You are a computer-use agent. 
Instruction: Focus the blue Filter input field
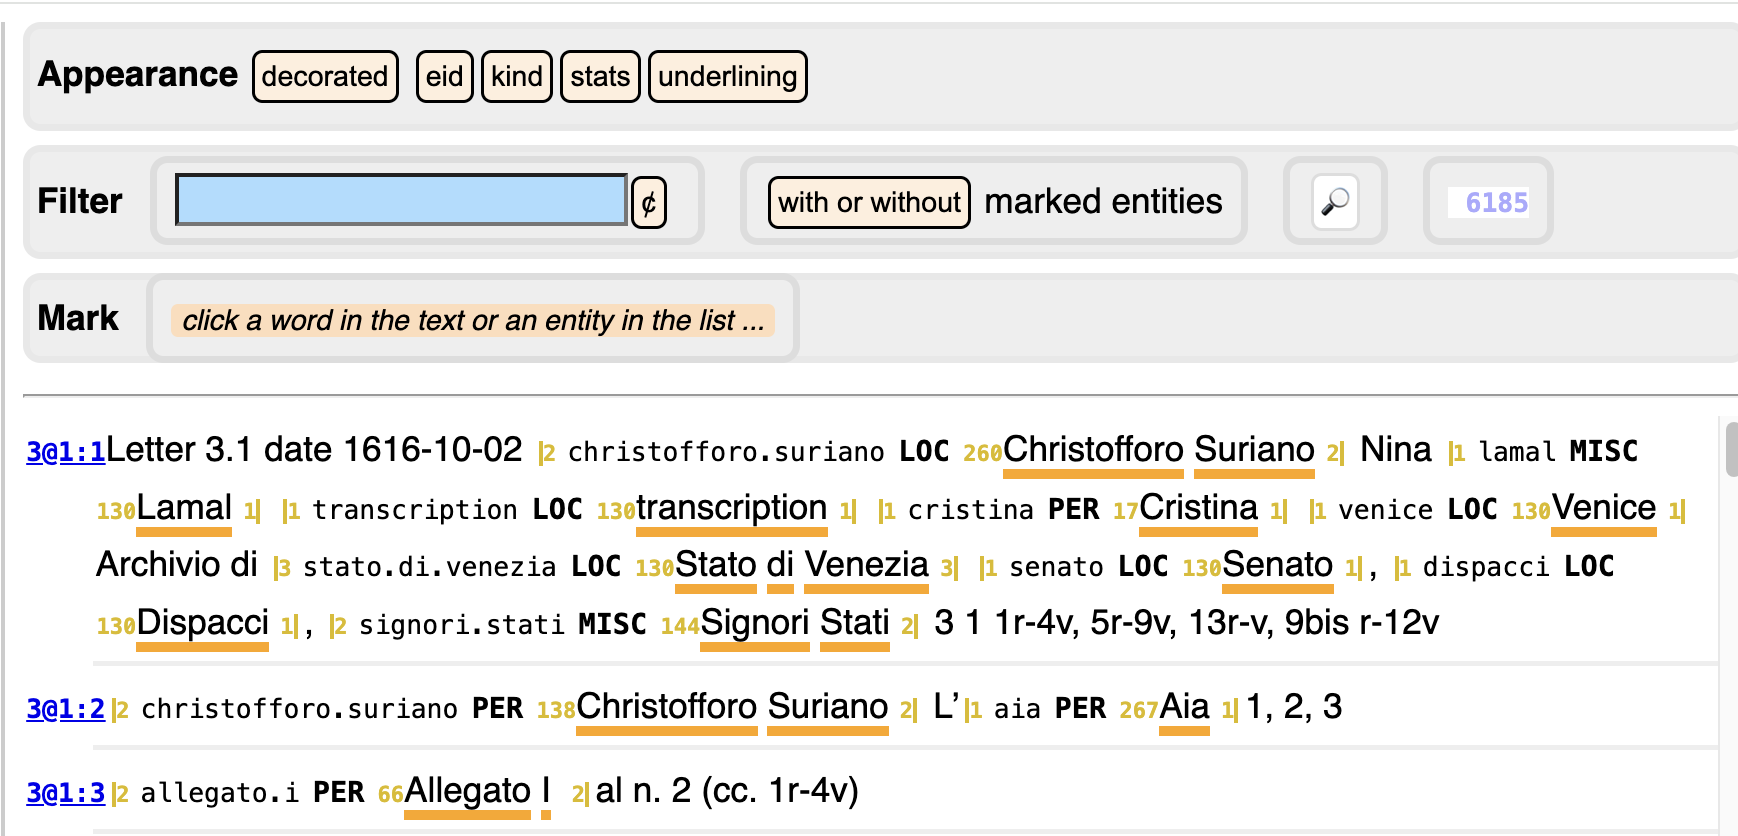pos(401,200)
